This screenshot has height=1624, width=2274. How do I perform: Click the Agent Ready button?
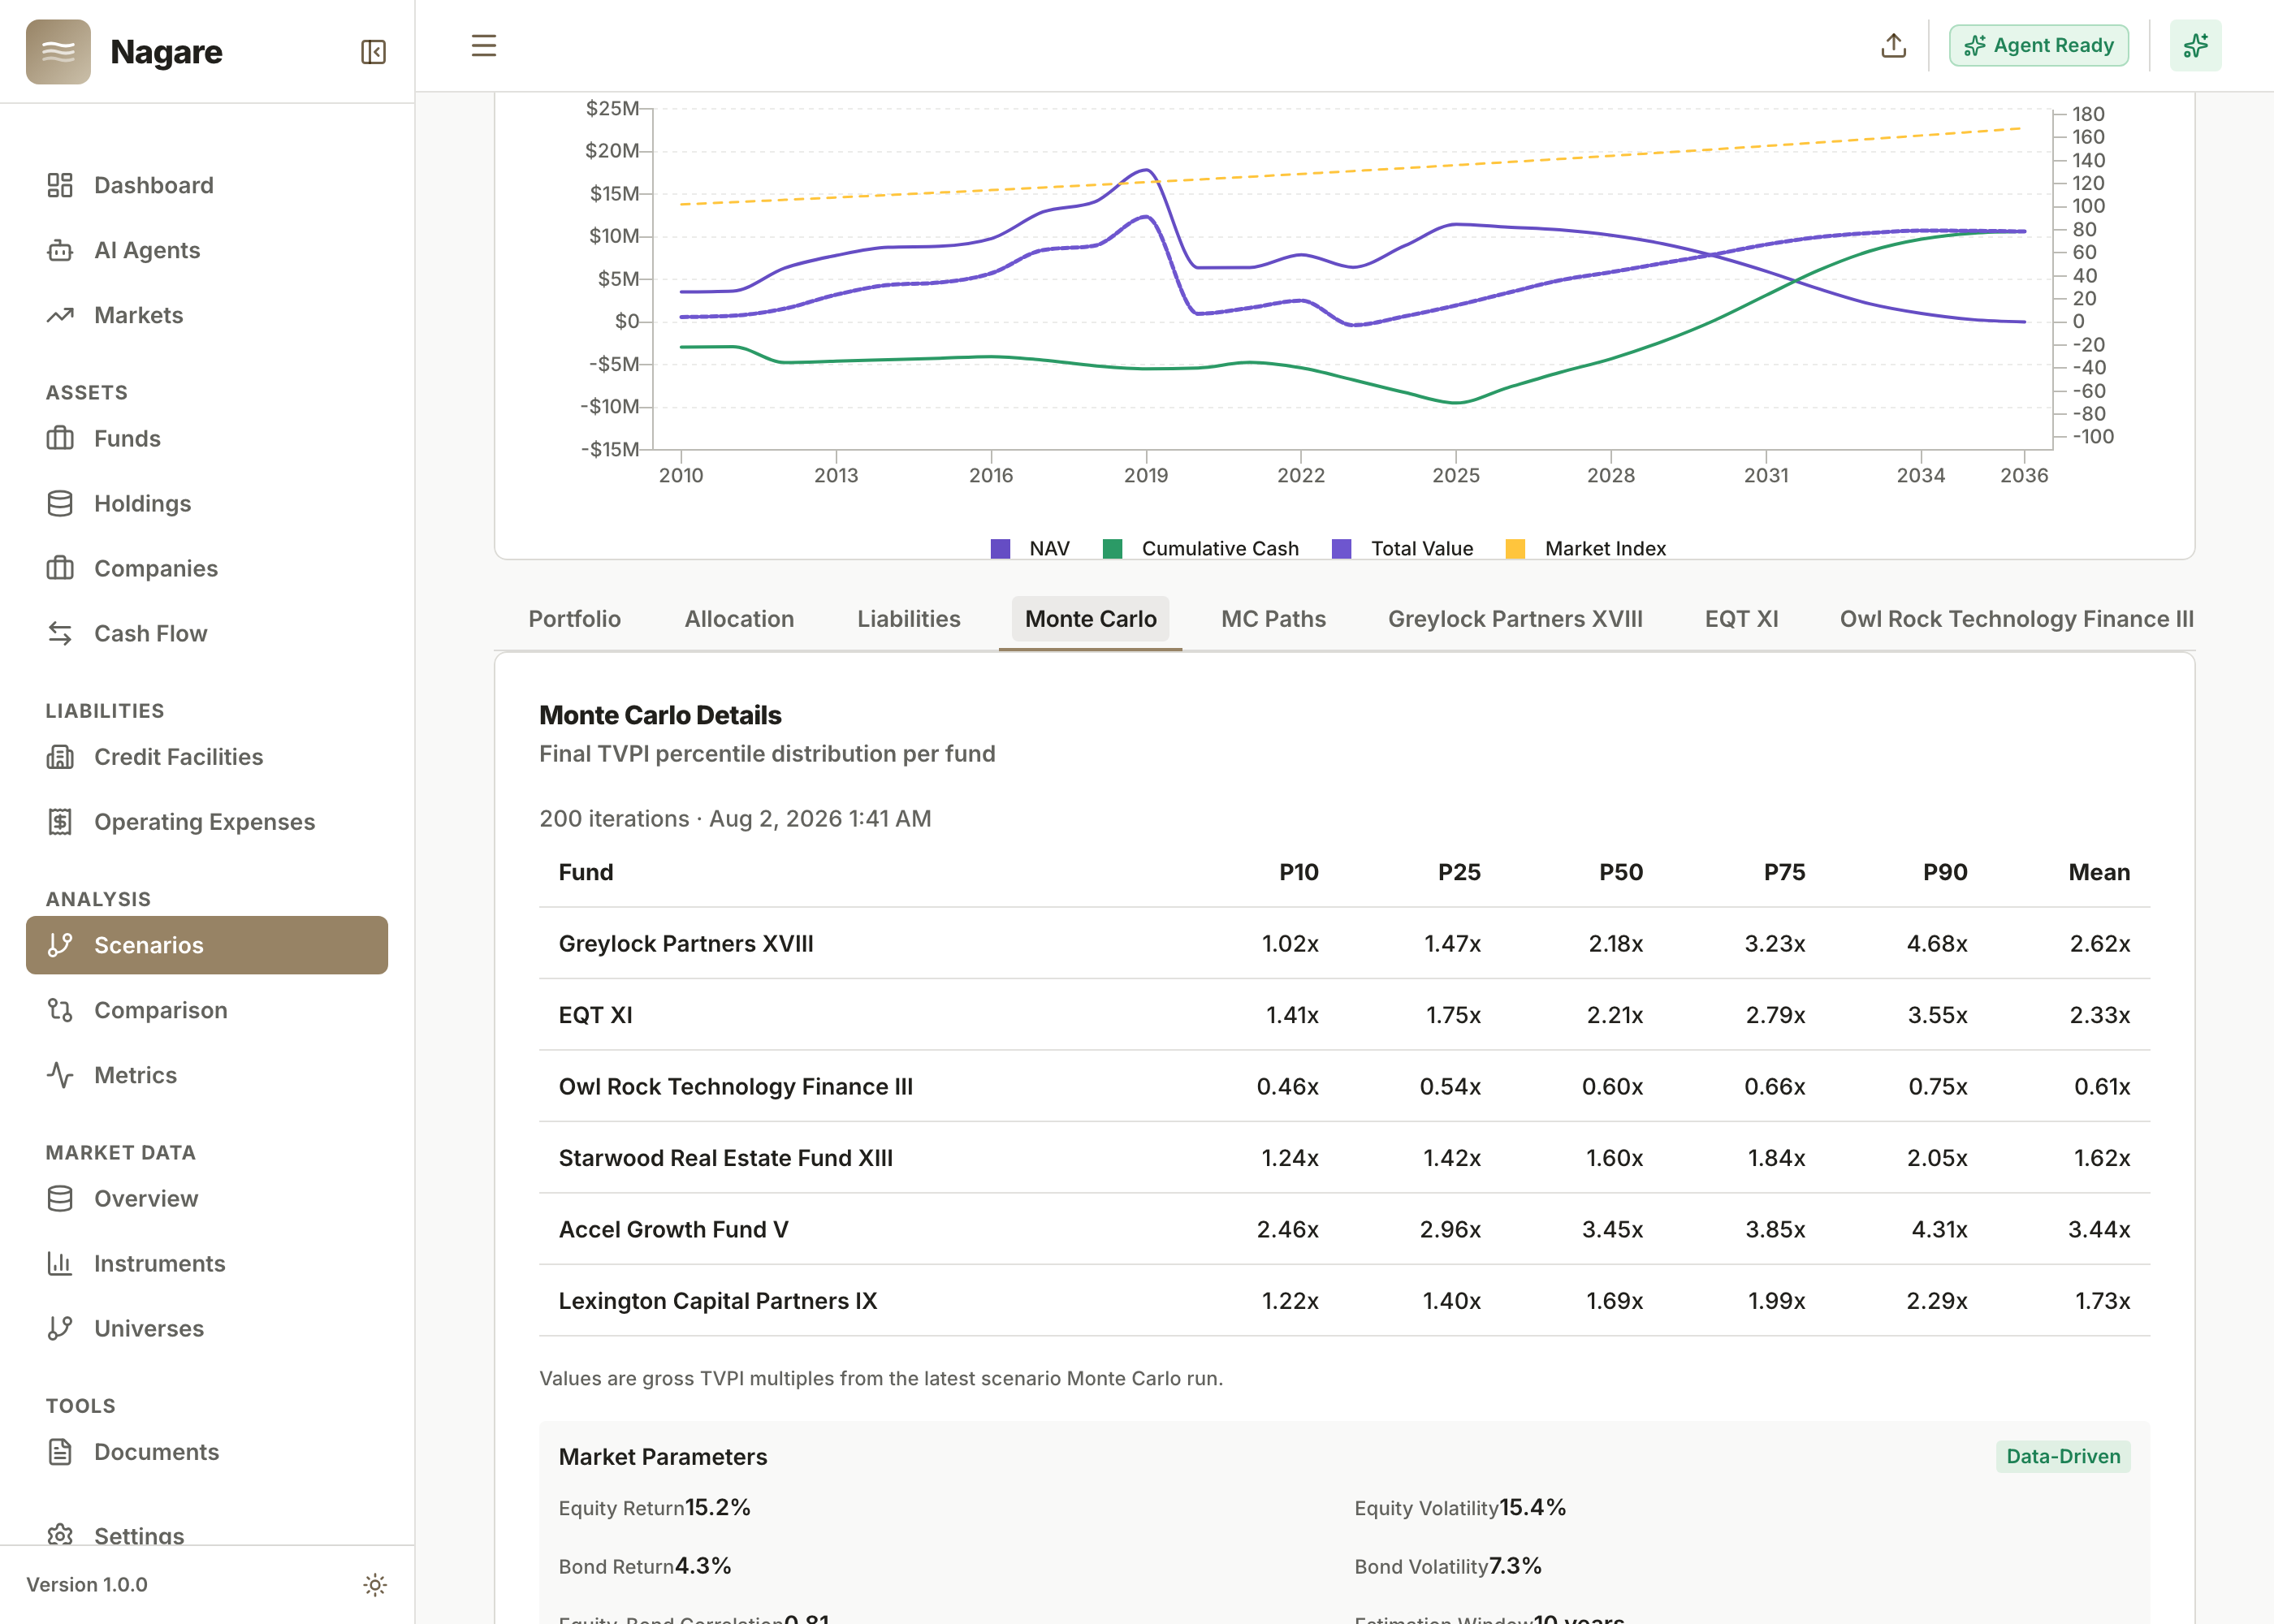pyautogui.click(x=2039, y=46)
